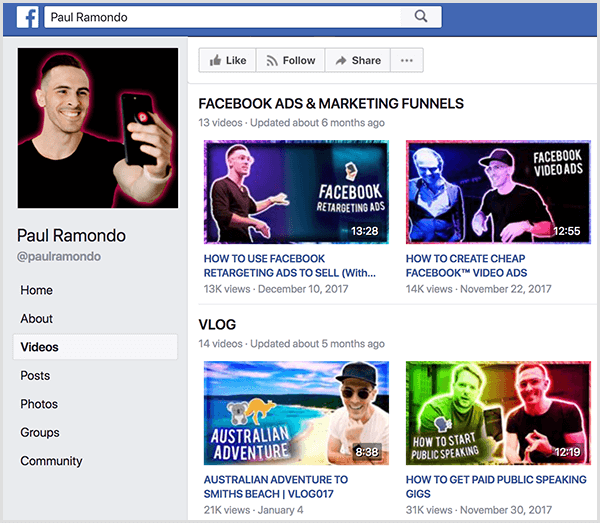The width and height of the screenshot is (600, 523).
Task: Open 'How to Create Cheap Facebook Video Ads' link
Action: point(466,266)
